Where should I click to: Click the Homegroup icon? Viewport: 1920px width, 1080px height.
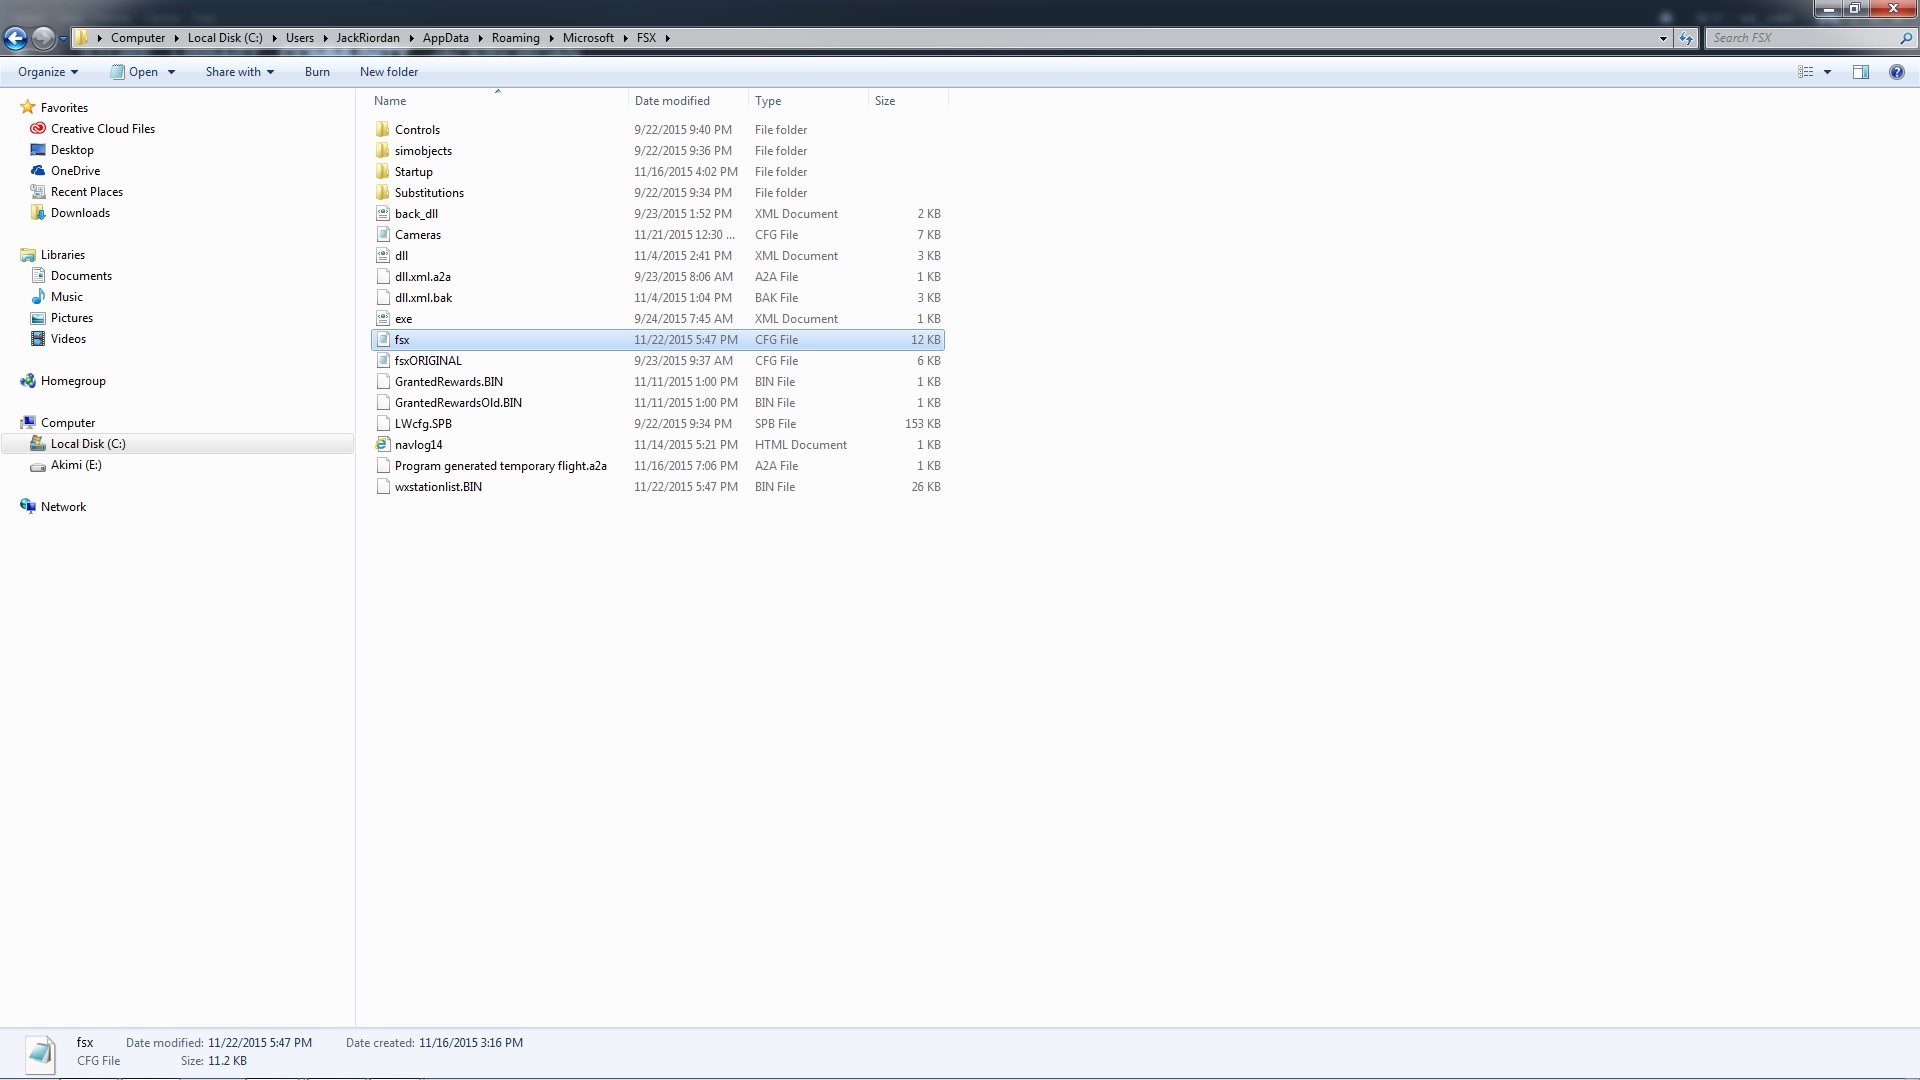click(28, 381)
